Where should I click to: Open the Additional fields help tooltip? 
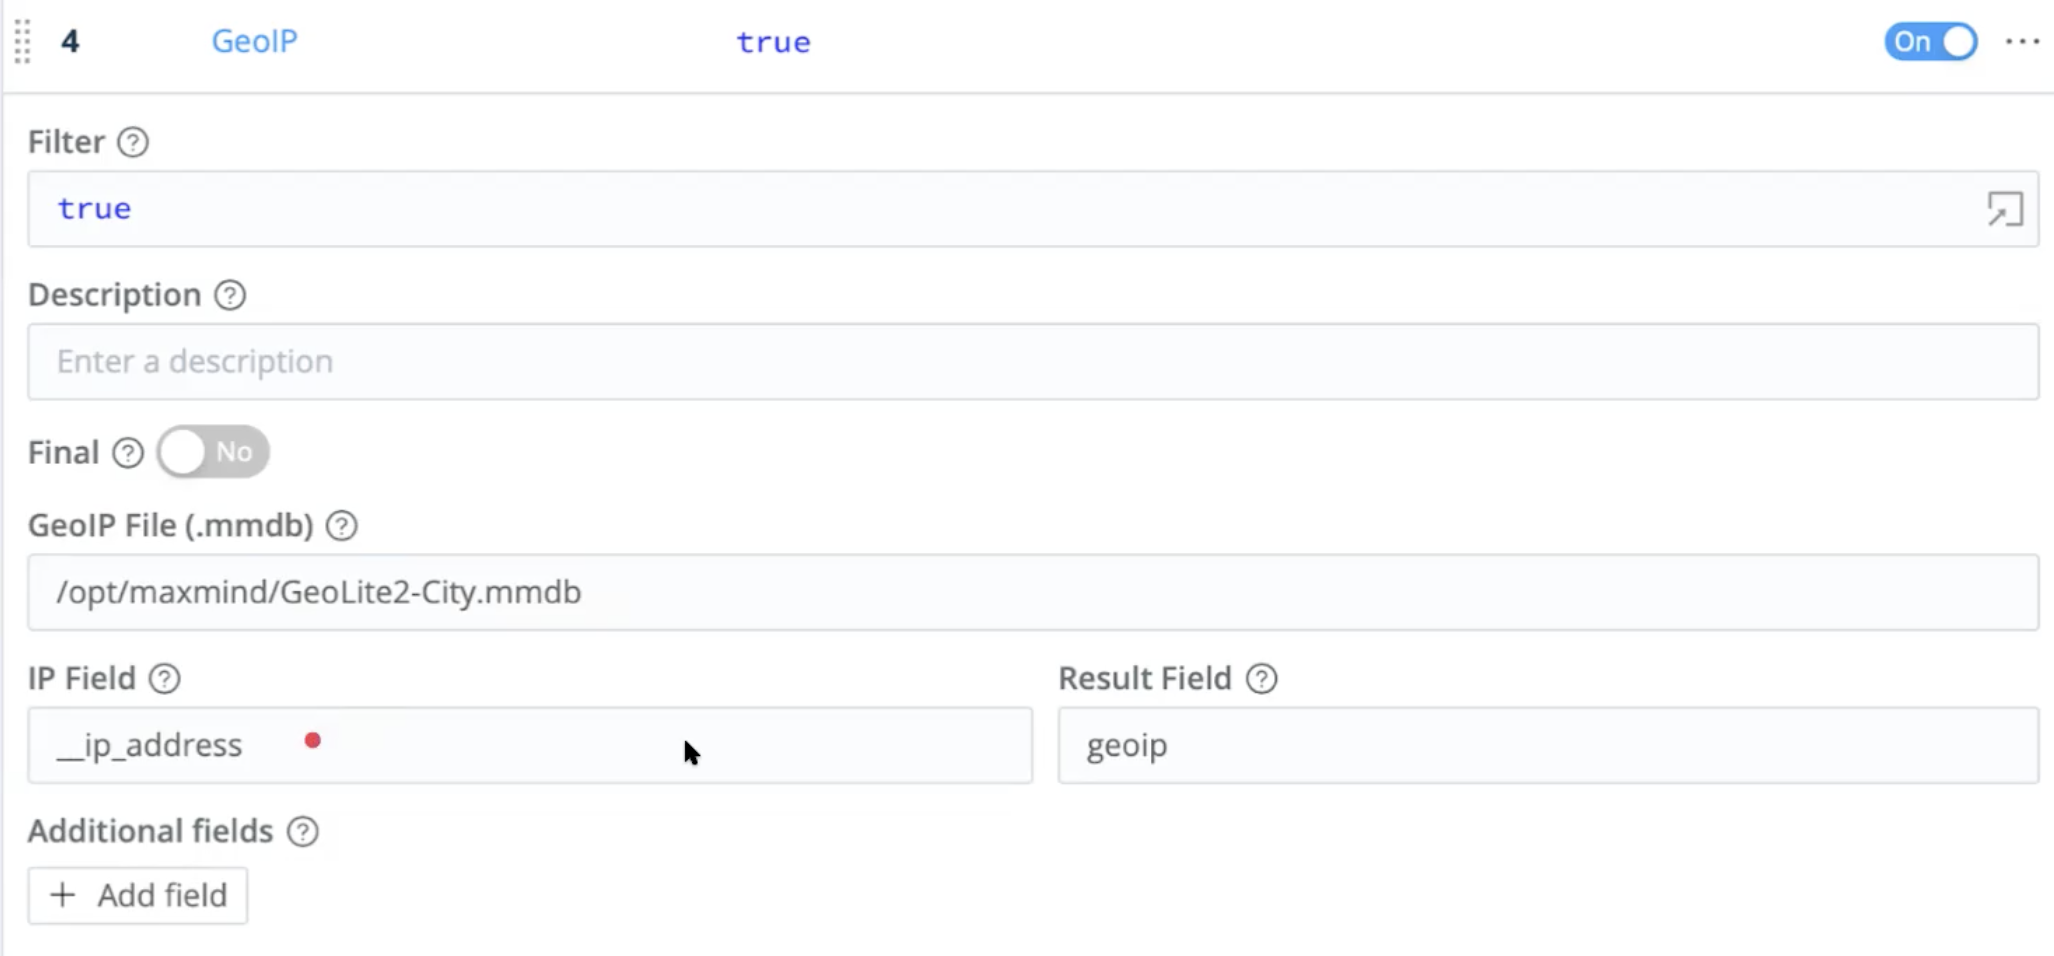click(303, 831)
